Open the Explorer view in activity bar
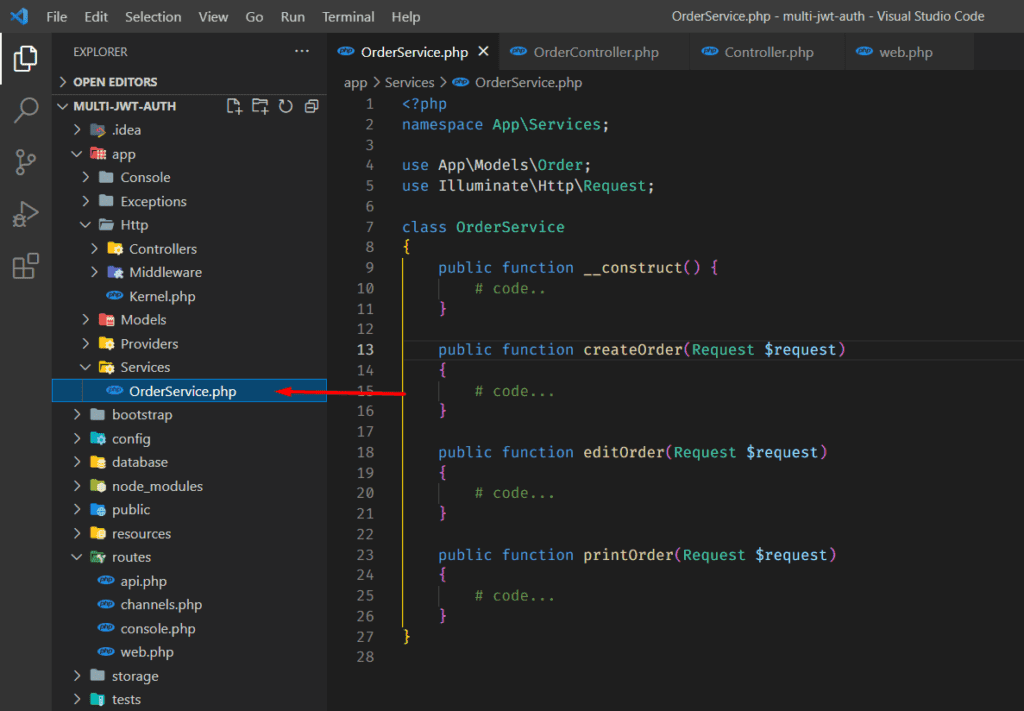The height and width of the screenshot is (711, 1024). [x=25, y=59]
